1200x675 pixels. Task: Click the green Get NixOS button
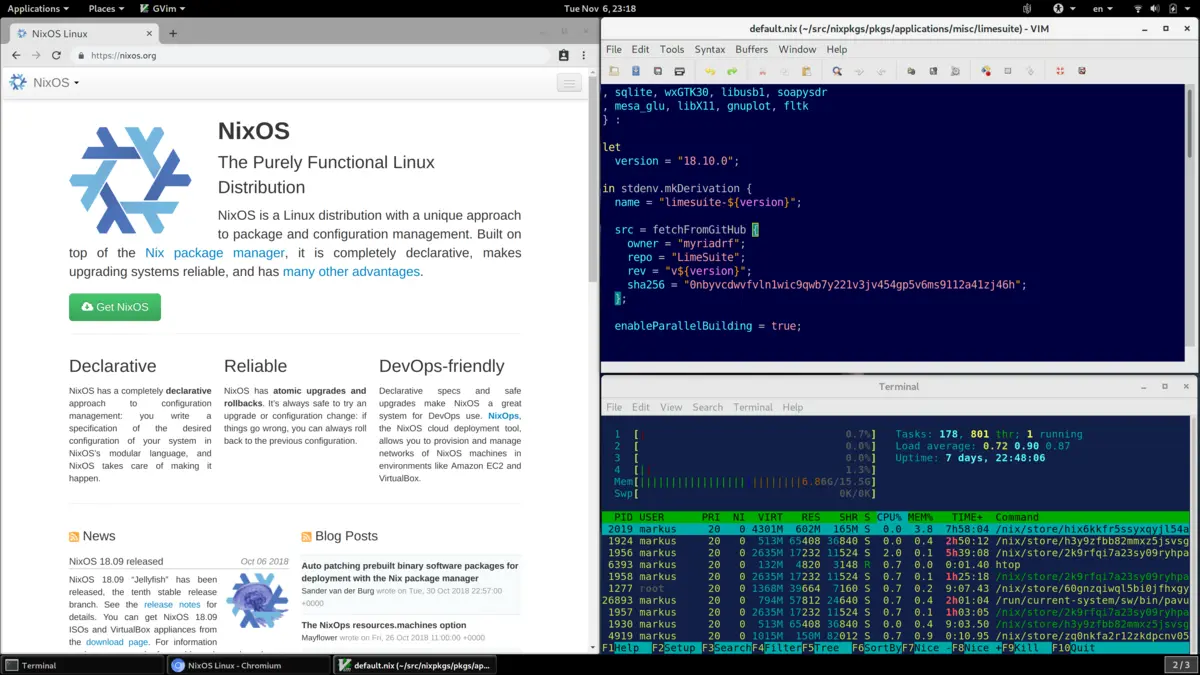tap(115, 307)
